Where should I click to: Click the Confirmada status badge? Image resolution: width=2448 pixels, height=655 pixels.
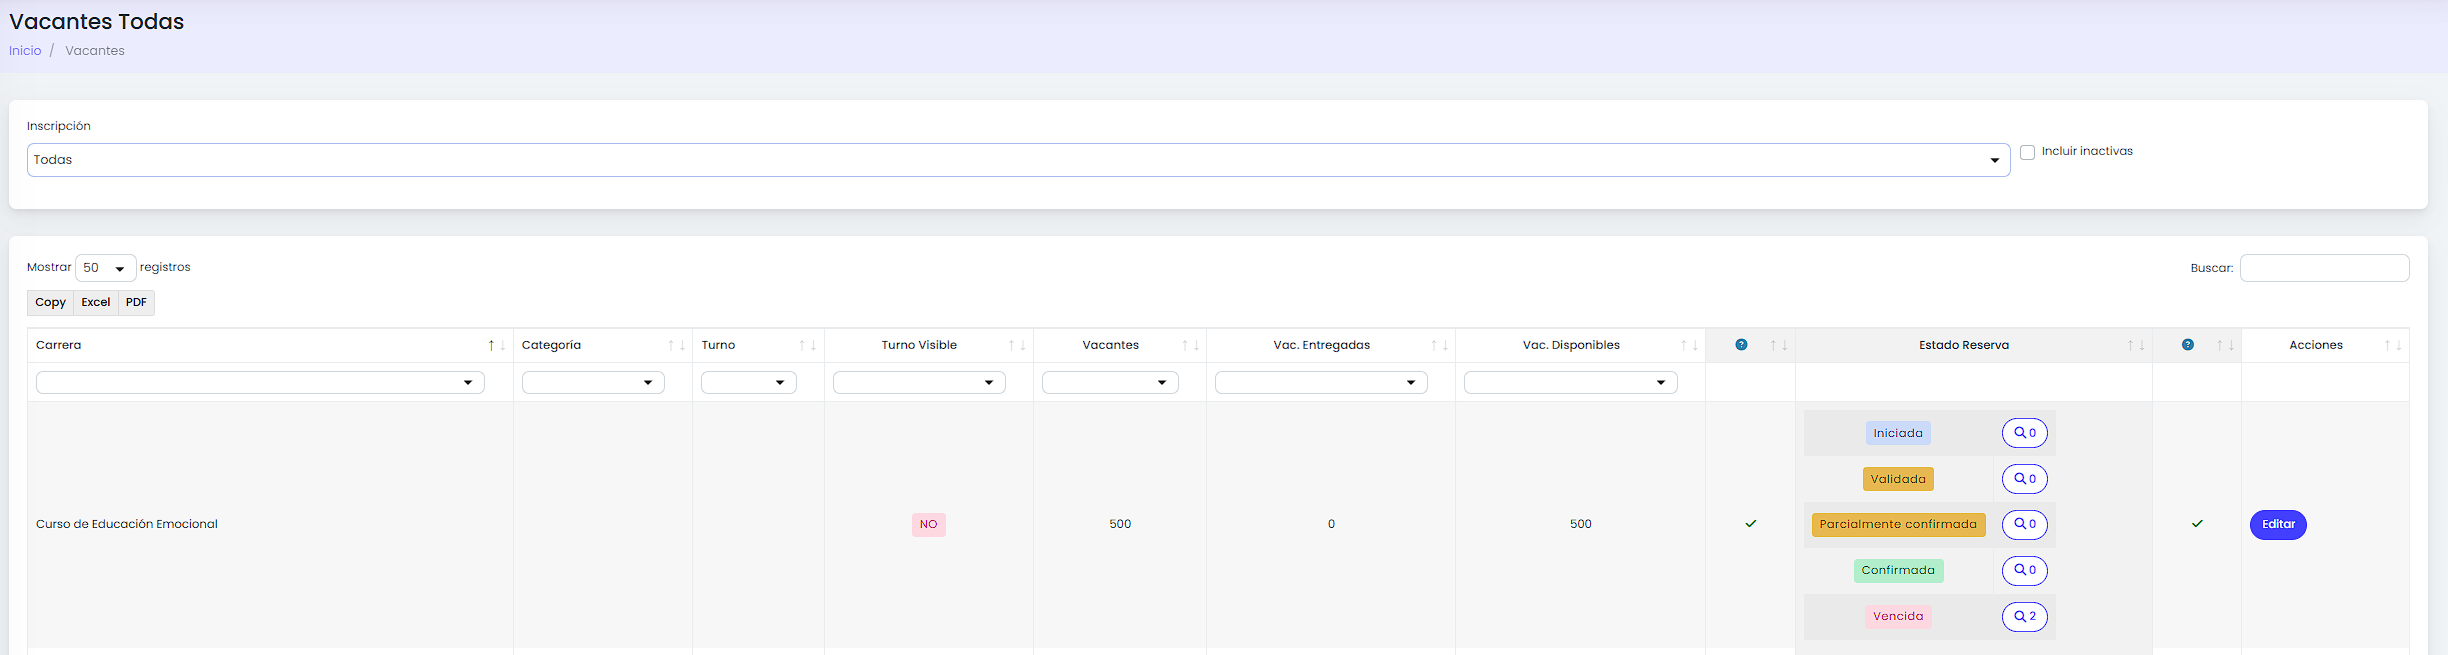point(1898,570)
